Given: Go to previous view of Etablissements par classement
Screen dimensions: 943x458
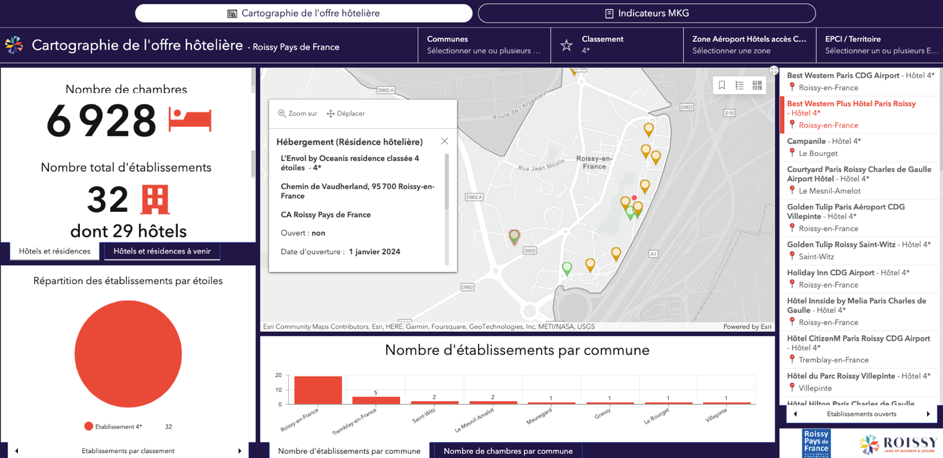Looking at the screenshot, I should pos(16,450).
